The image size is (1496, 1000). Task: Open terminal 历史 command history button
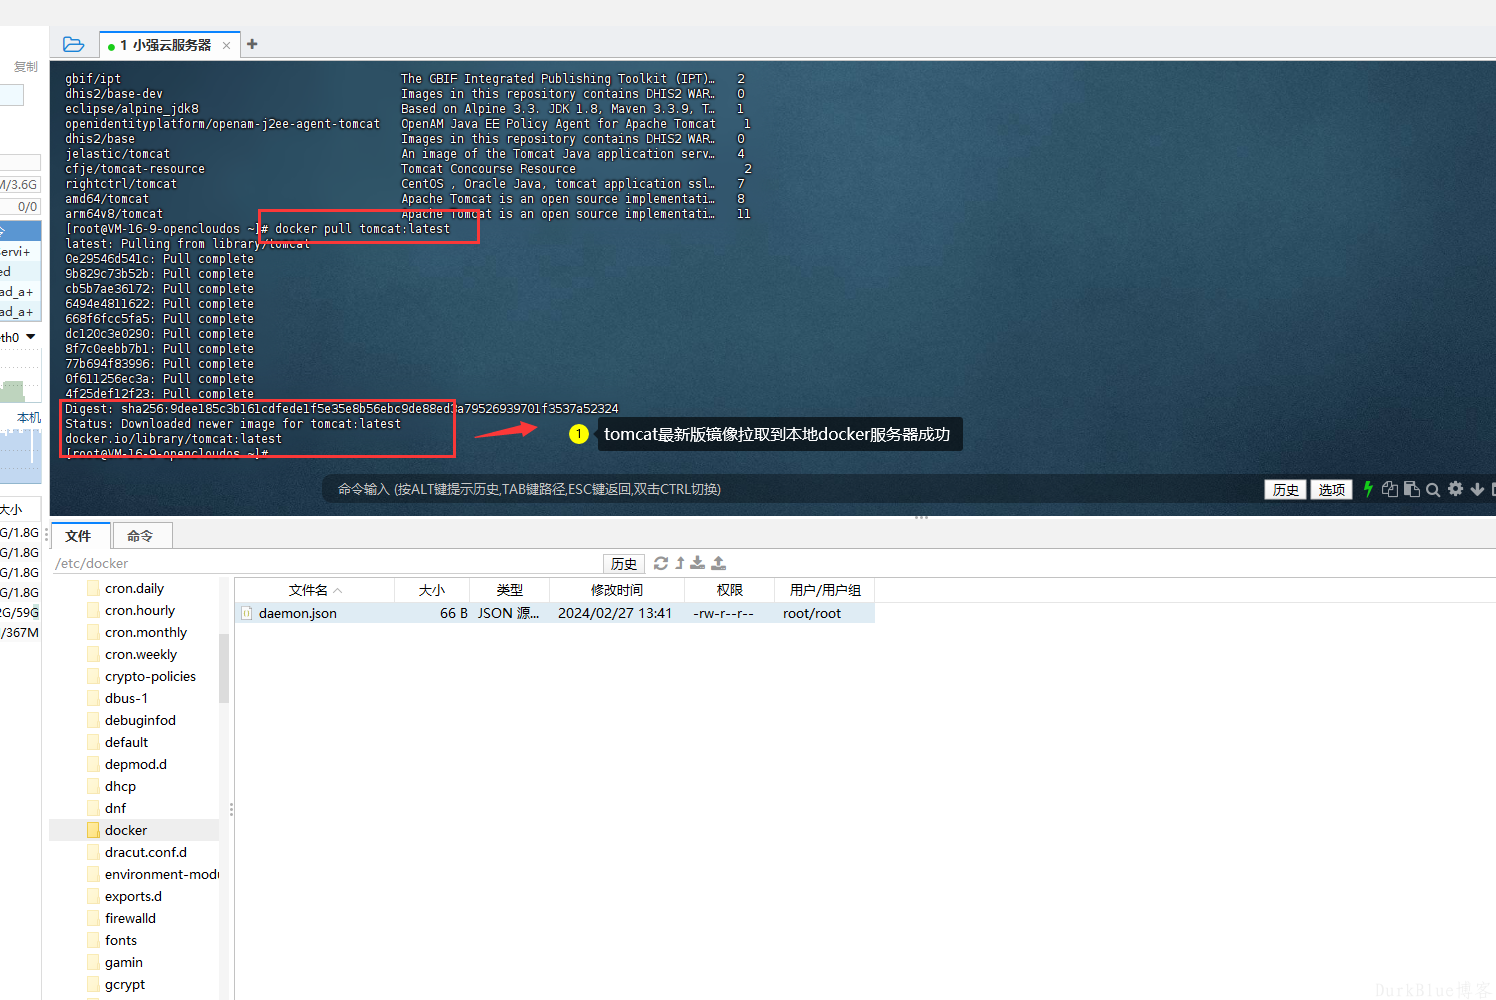click(1286, 489)
